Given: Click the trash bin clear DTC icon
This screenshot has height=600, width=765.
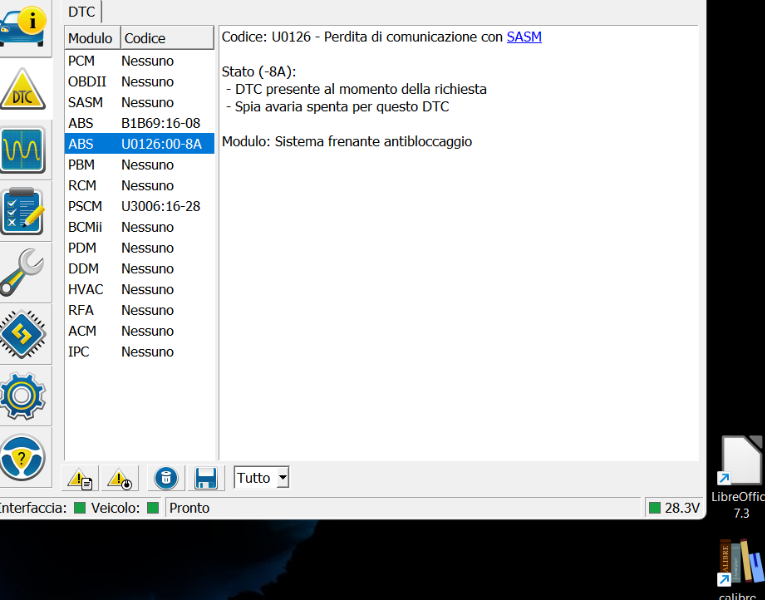Looking at the screenshot, I should tap(166, 478).
